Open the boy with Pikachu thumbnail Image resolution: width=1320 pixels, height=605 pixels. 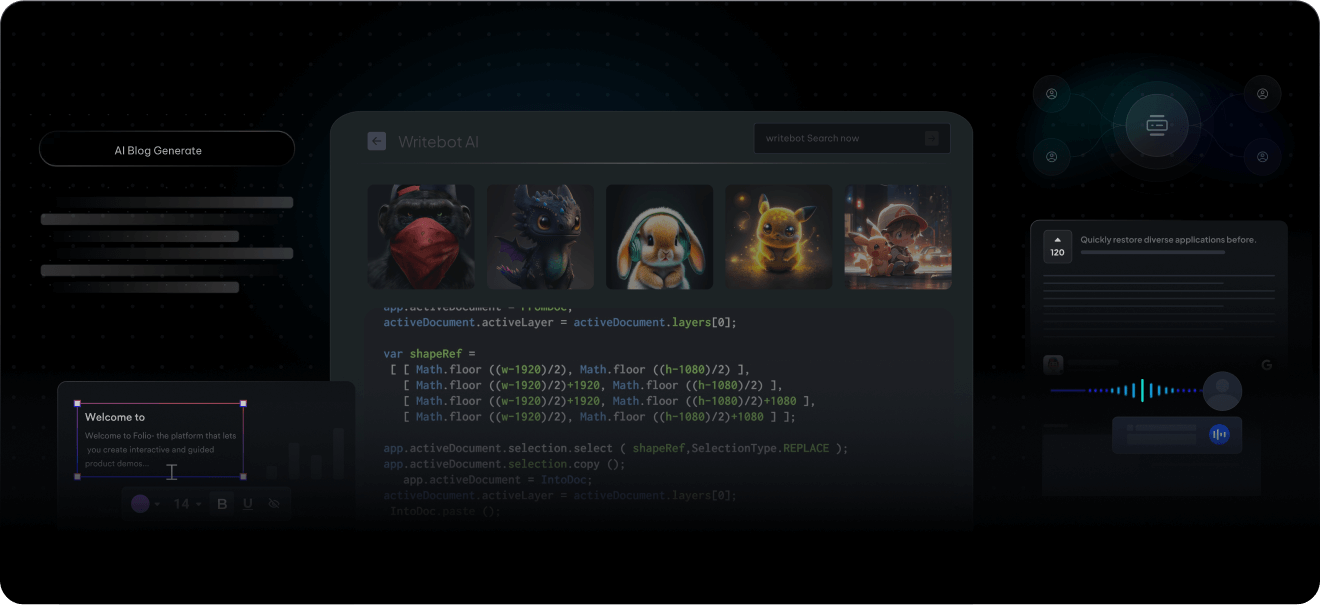(898, 237)
